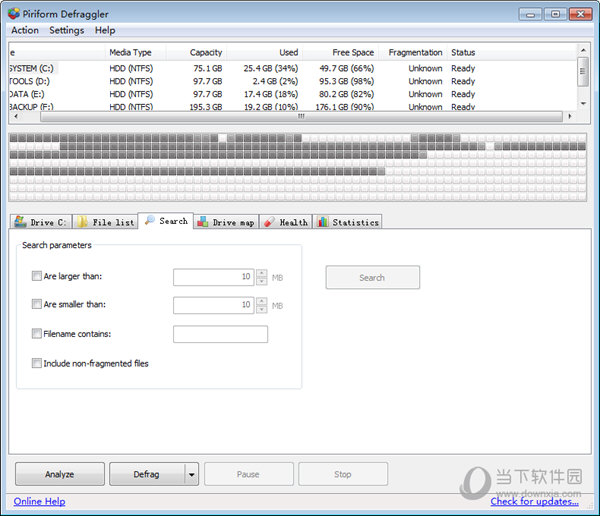The image size is (600, 516).
Task: Close the Defraggler window
Action: point(580,14)
